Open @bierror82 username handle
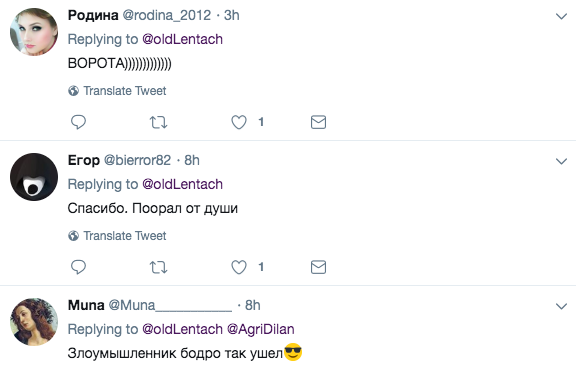The image size is (576, 372). pyautogui.click(x=137, y=160)
